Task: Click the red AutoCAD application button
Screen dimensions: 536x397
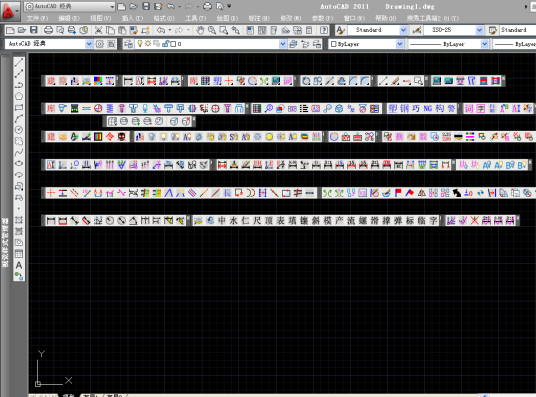Action: click(x=9, y=11)
